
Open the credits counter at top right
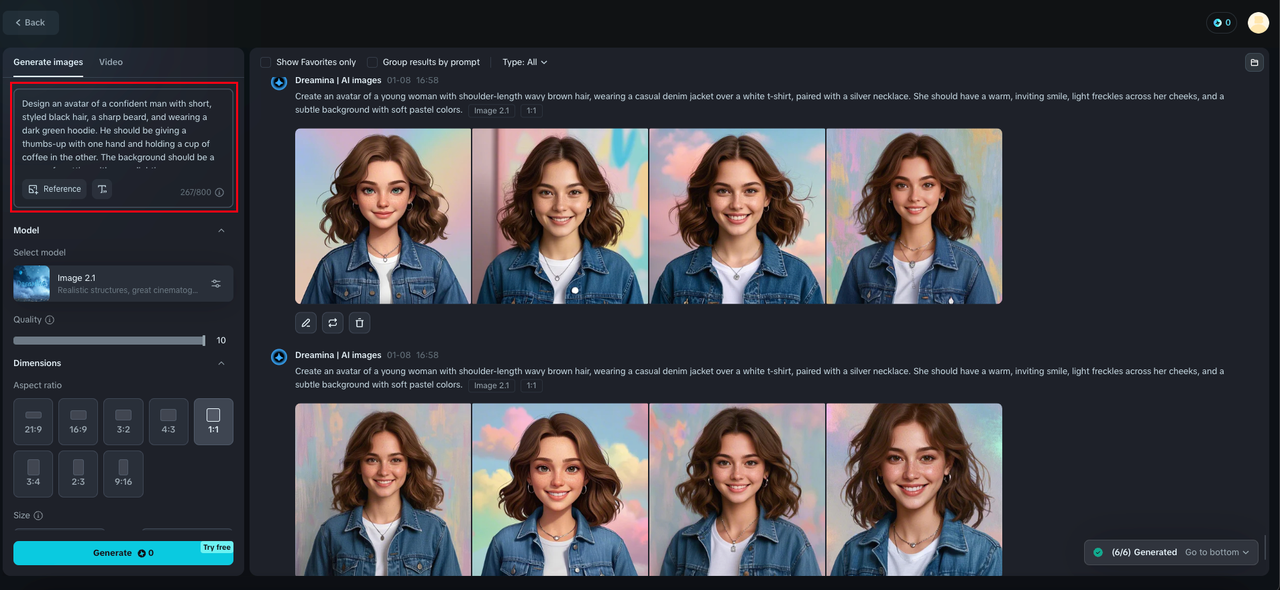pos(1222,22)
